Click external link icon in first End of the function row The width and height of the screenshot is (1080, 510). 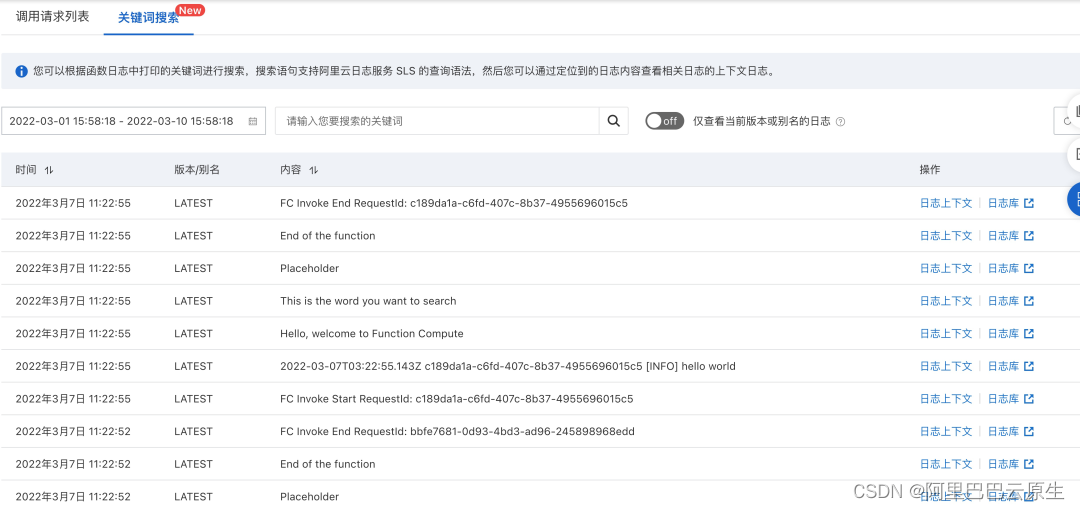[x=1029, y=236]
